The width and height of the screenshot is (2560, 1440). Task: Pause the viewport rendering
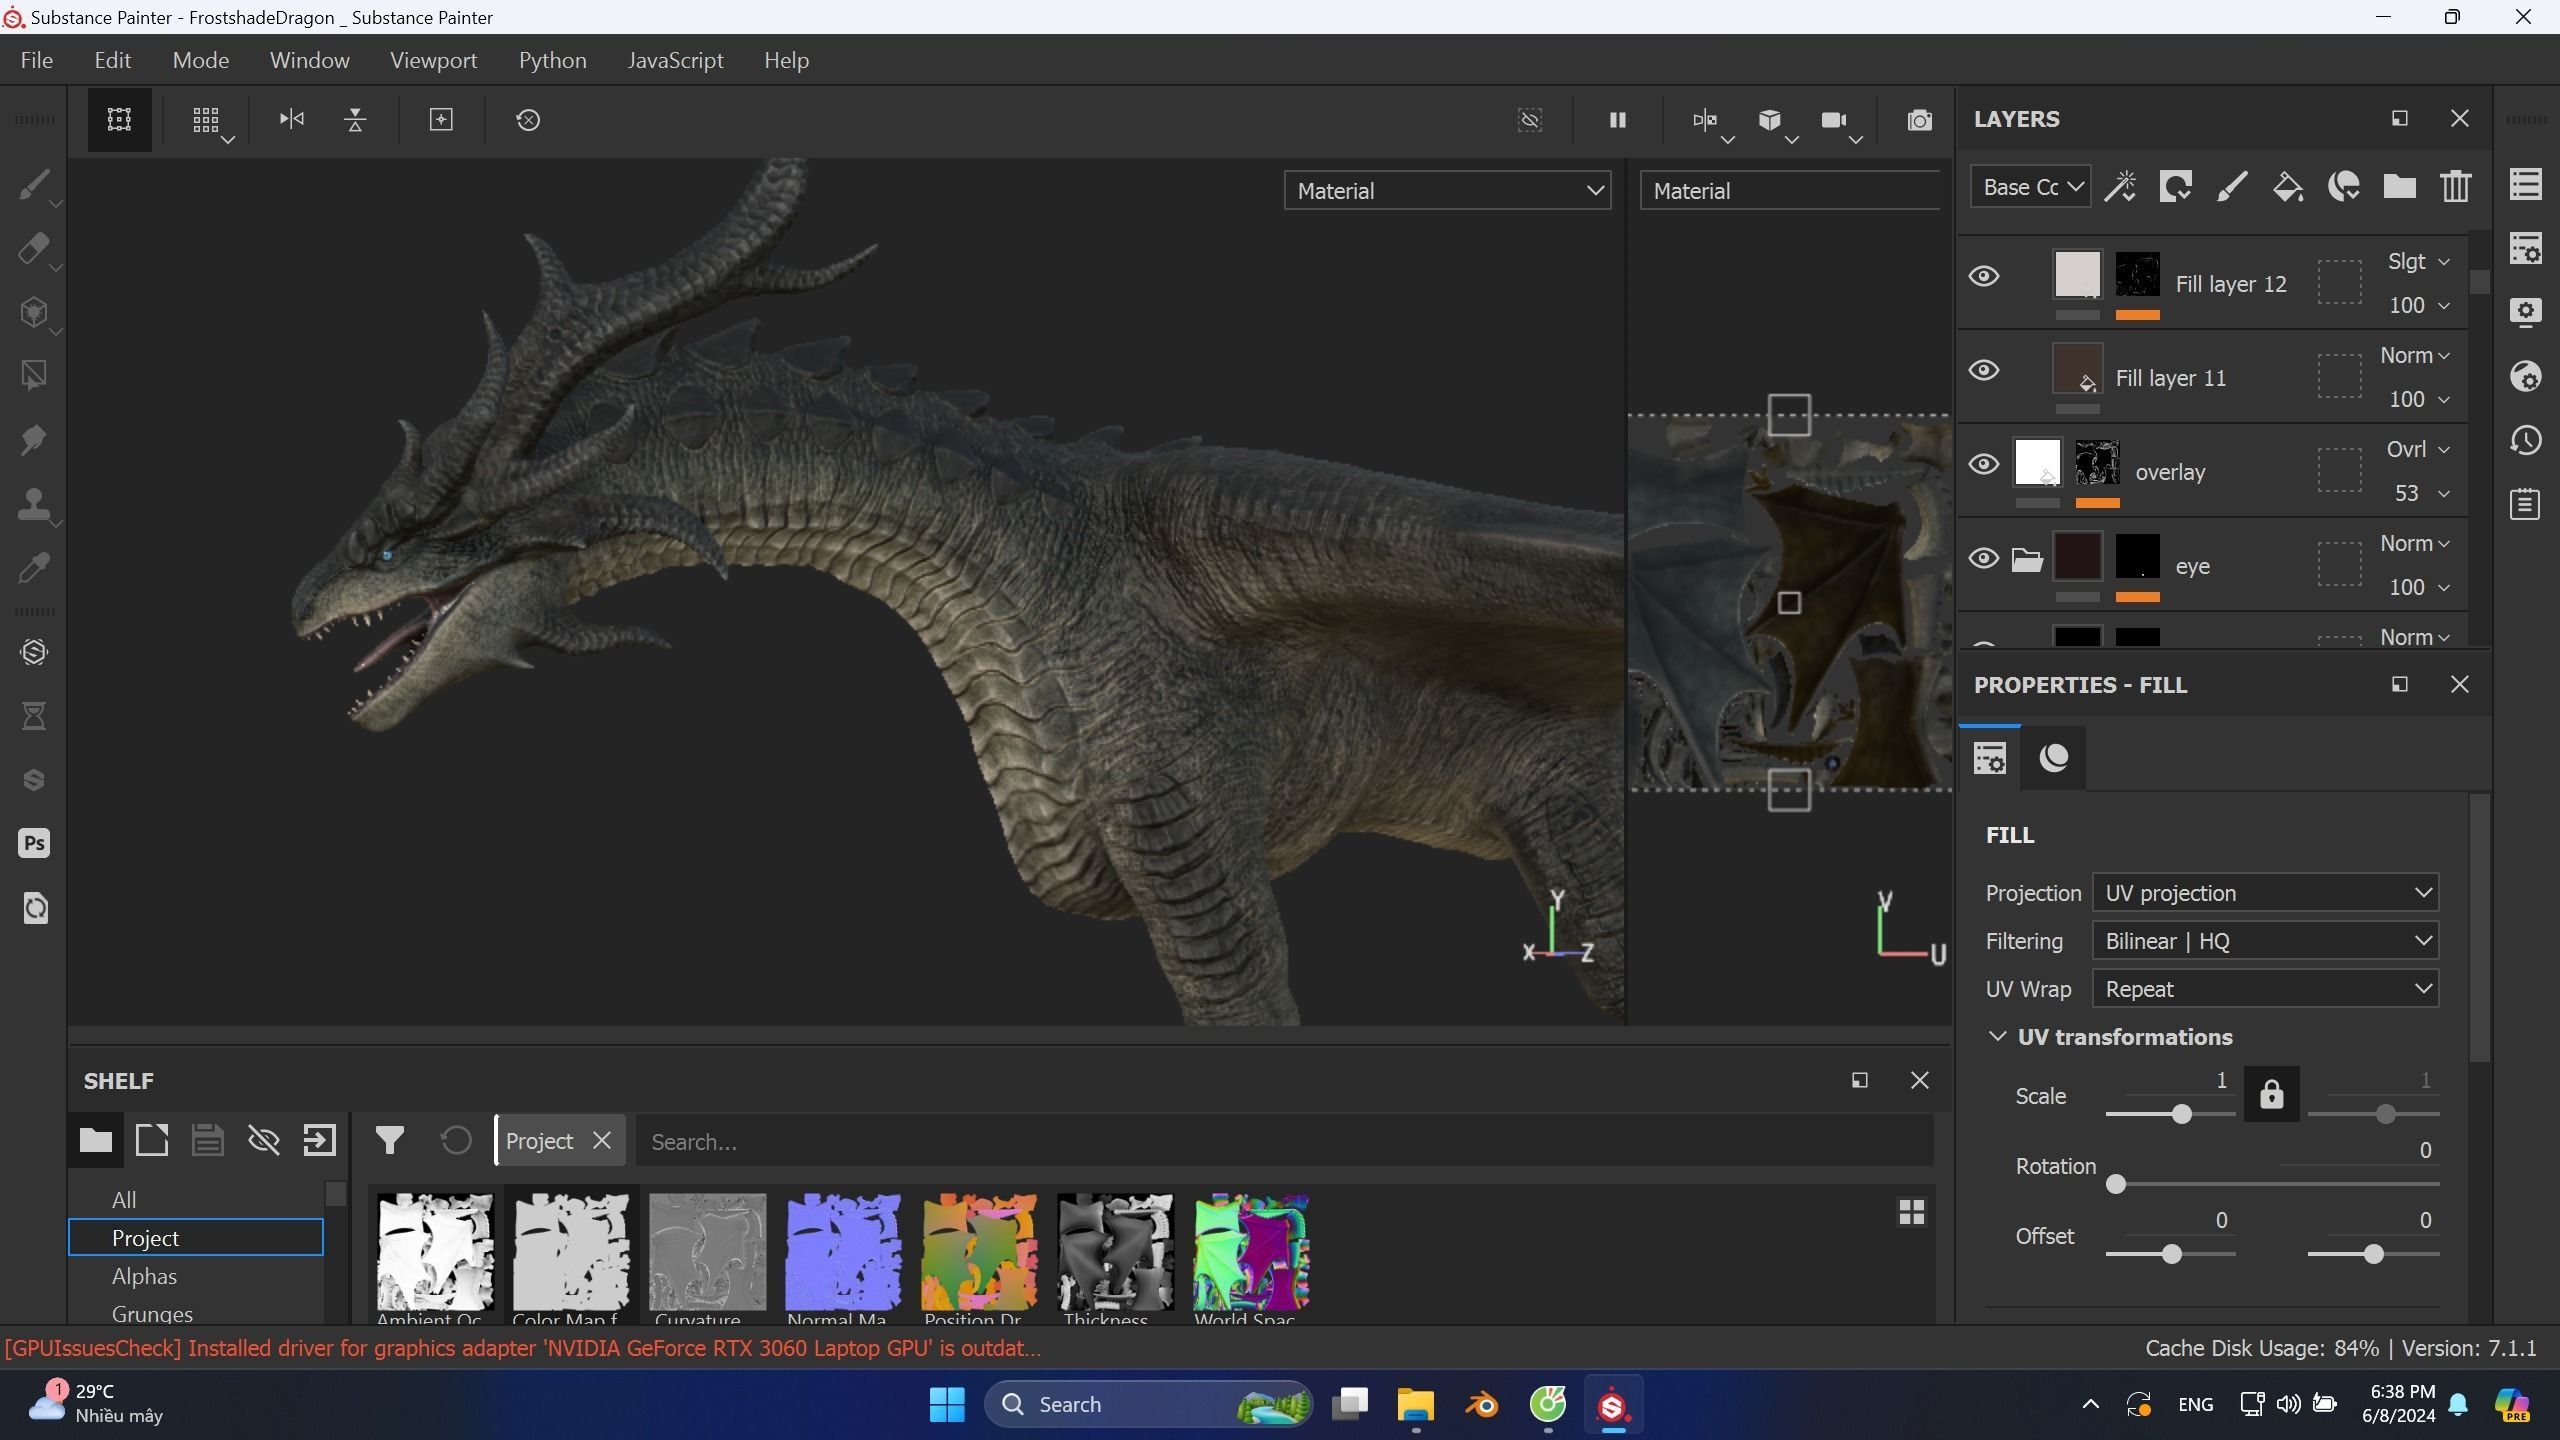pyautogui.click(x=1617, y=120)
